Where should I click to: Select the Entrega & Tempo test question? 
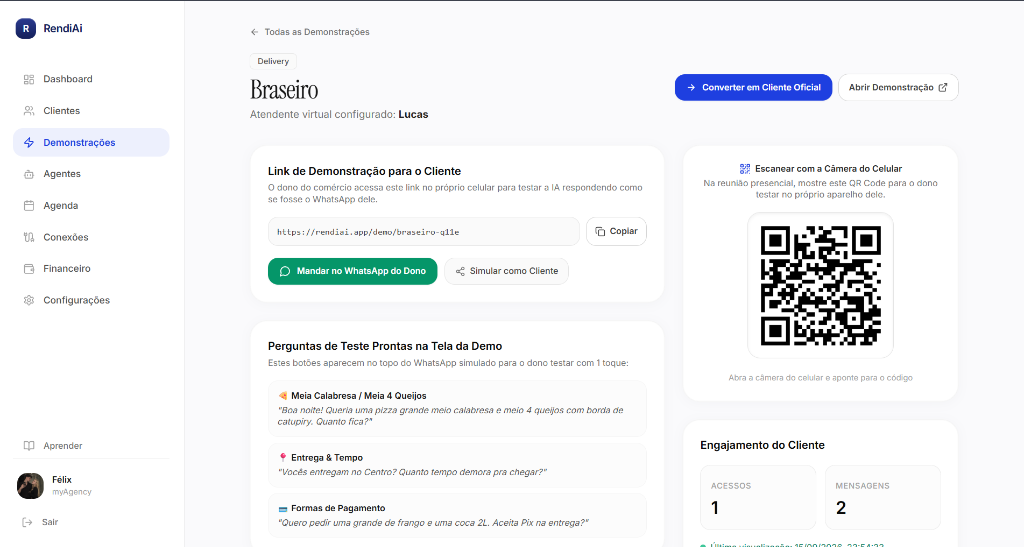[x=457, y=465]
